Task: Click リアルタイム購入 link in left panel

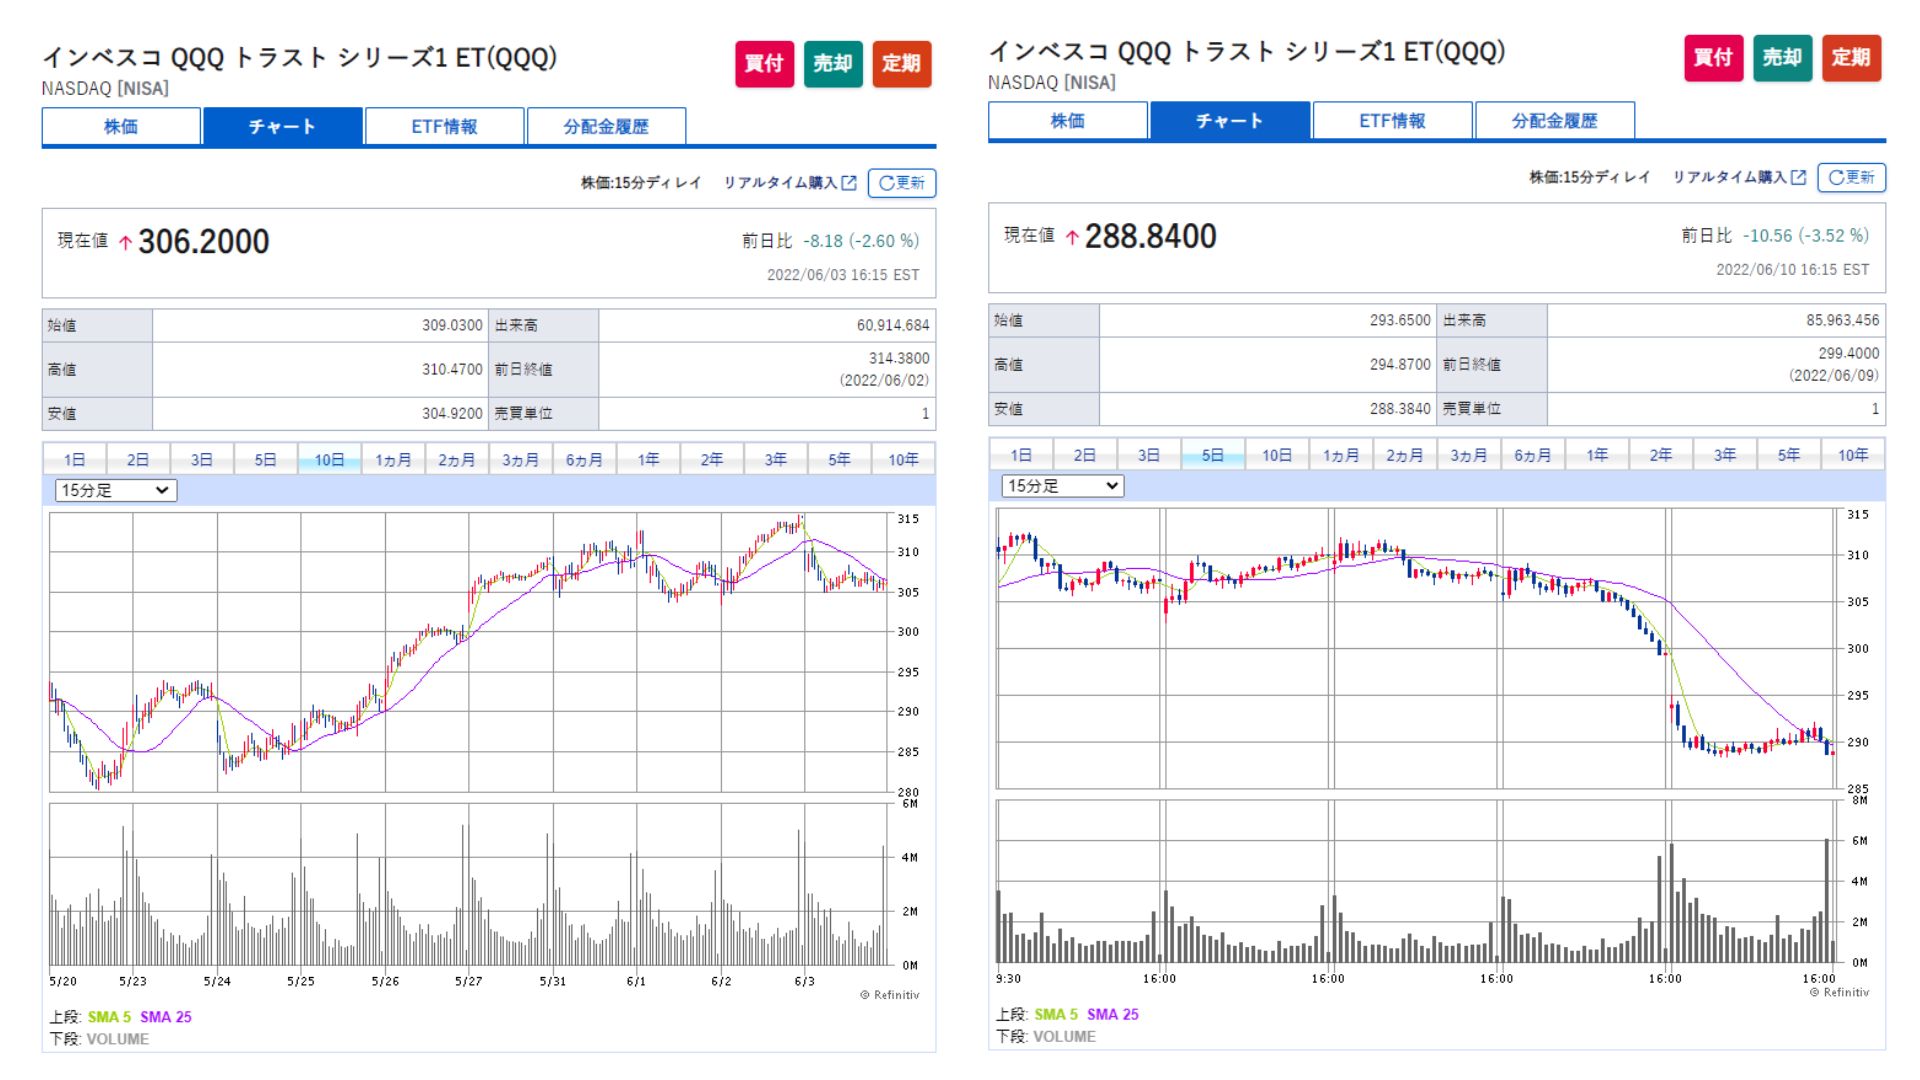Action: (790, 183)
